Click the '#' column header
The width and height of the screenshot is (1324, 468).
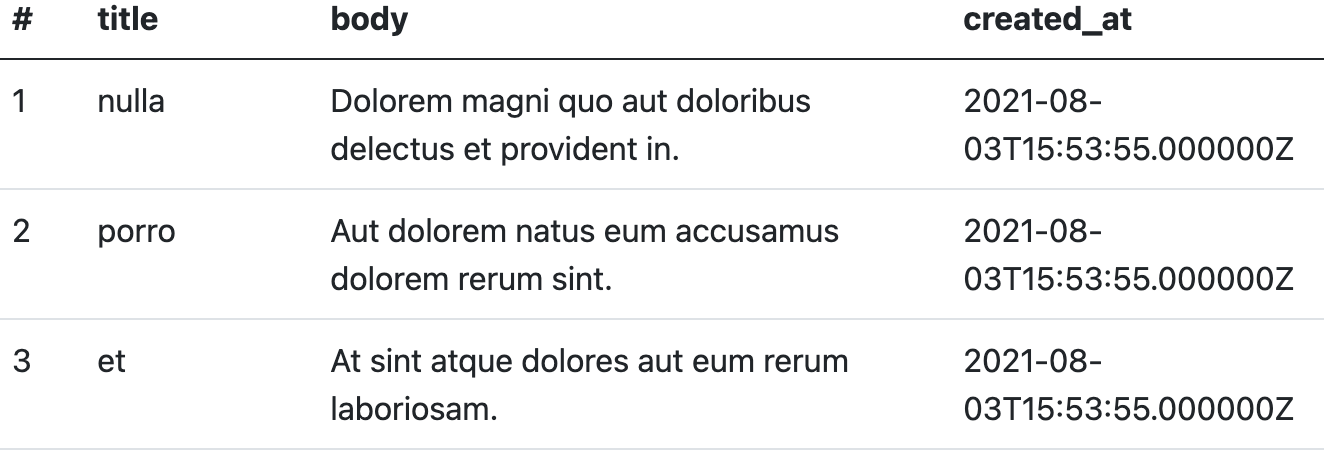click(21, 20)
